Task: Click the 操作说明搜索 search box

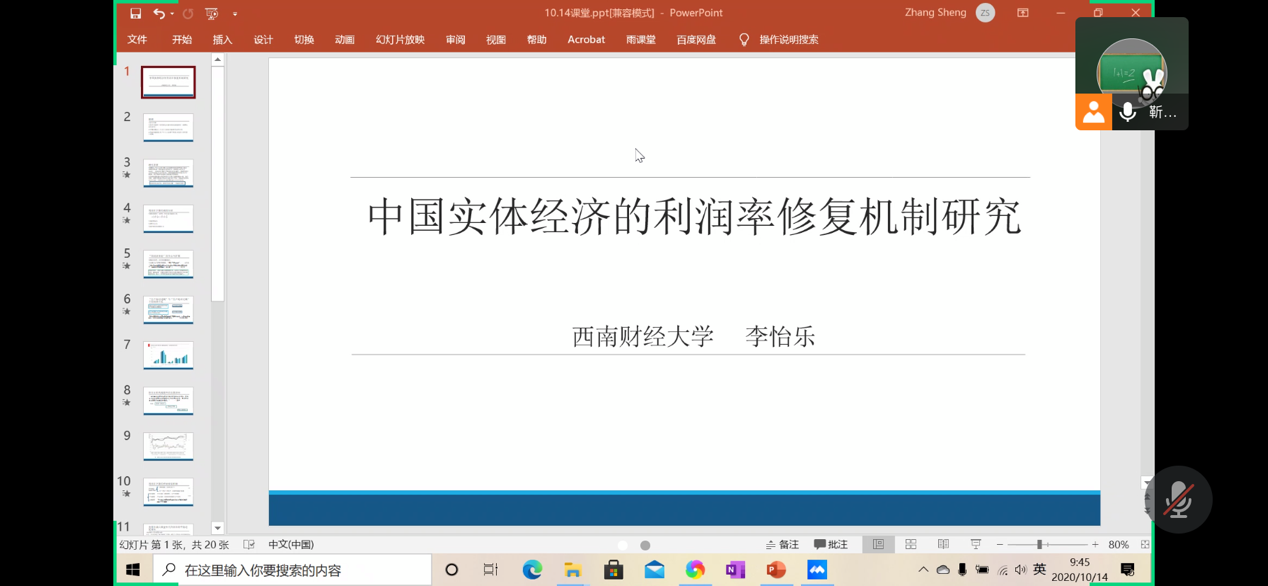Action: pyautogui.click(x=788, y=40)
